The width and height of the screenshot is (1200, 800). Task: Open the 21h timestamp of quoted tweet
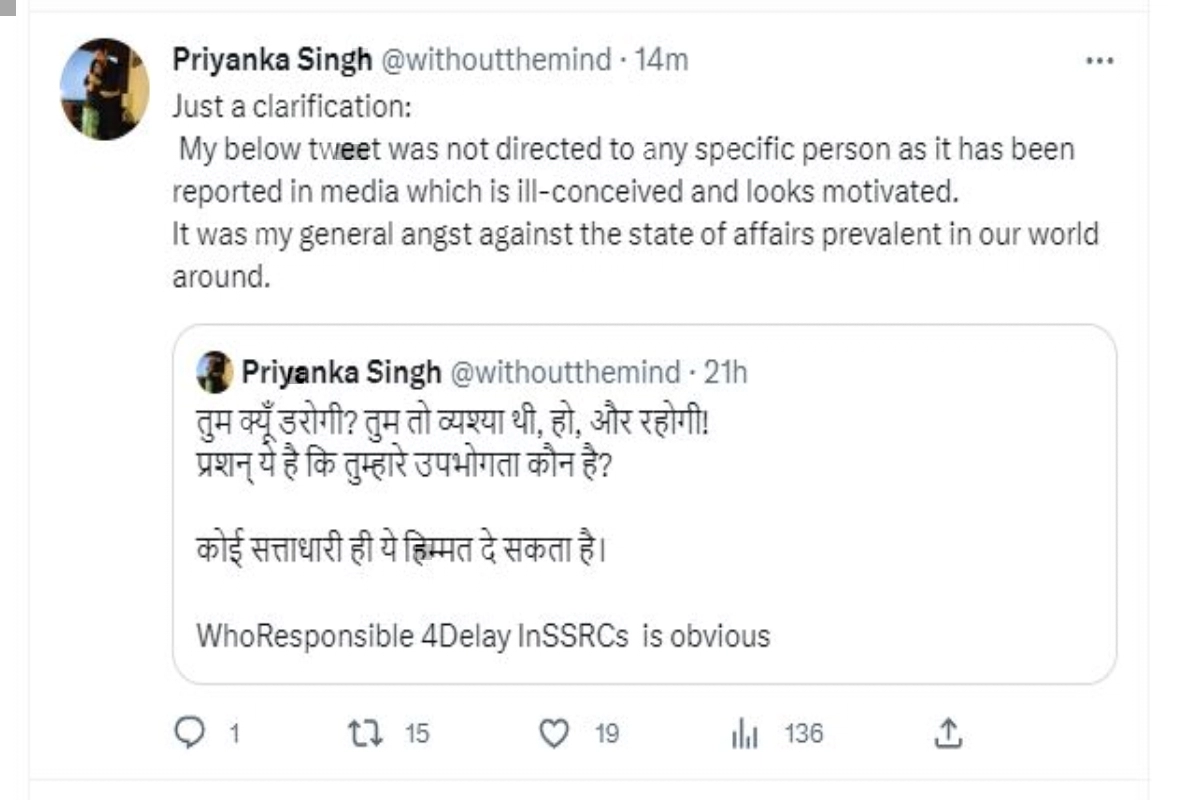(x=726, y=373)
